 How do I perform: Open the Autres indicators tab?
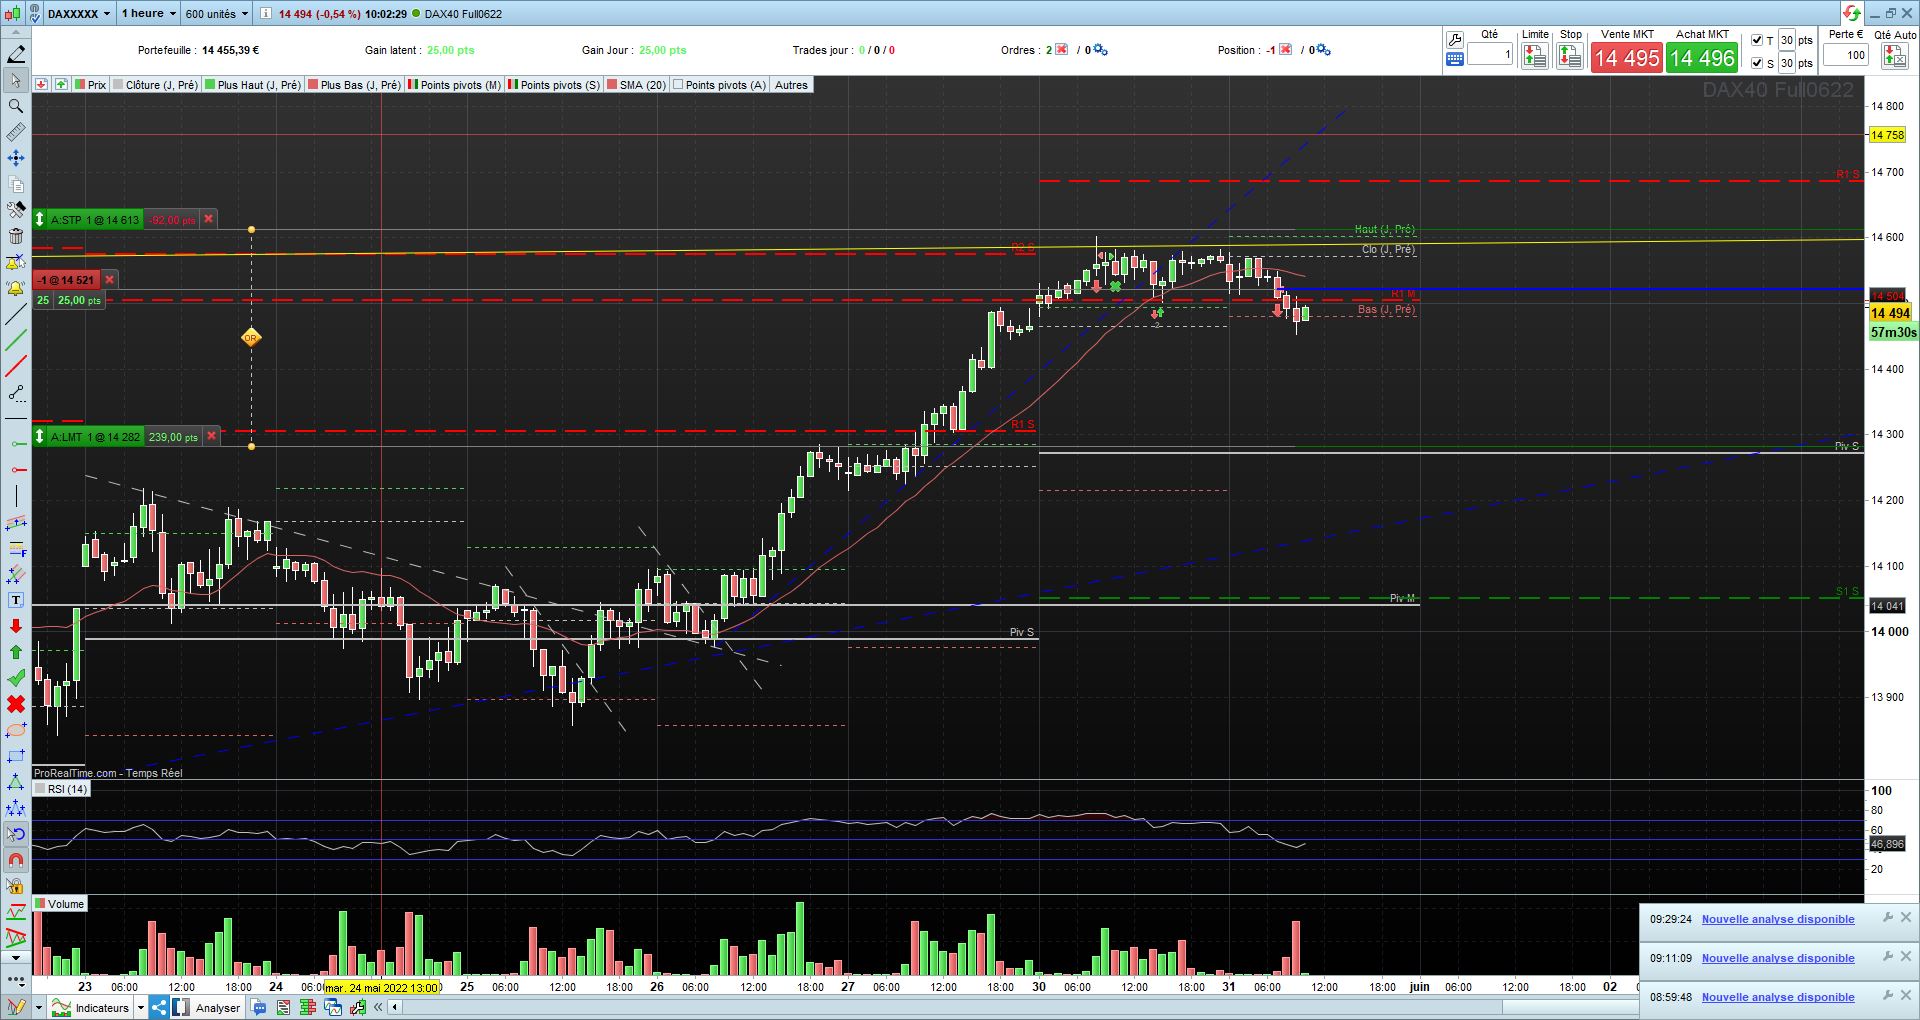coord(791,85)
